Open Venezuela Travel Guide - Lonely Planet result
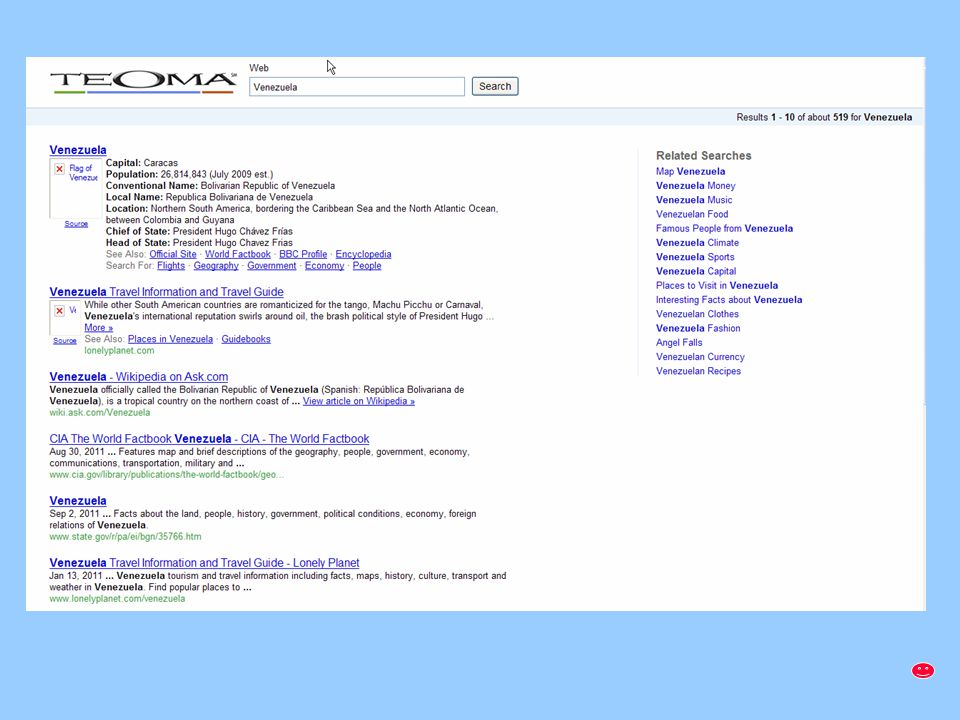Screen dimensions: 960x720 click(204, 563)
